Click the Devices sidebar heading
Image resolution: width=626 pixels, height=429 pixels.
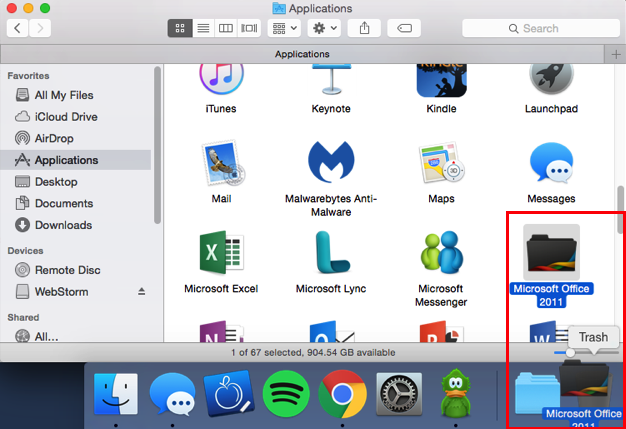pos(25,251)
